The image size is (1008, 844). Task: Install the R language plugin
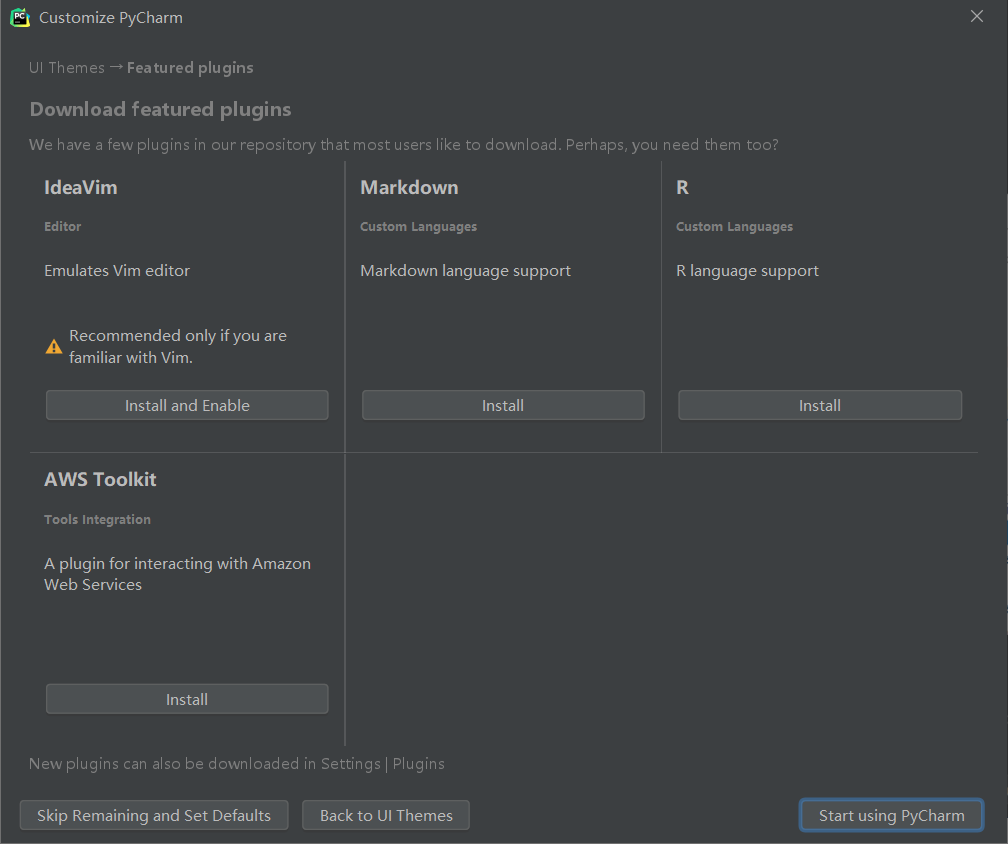click(x=820, y=406)
